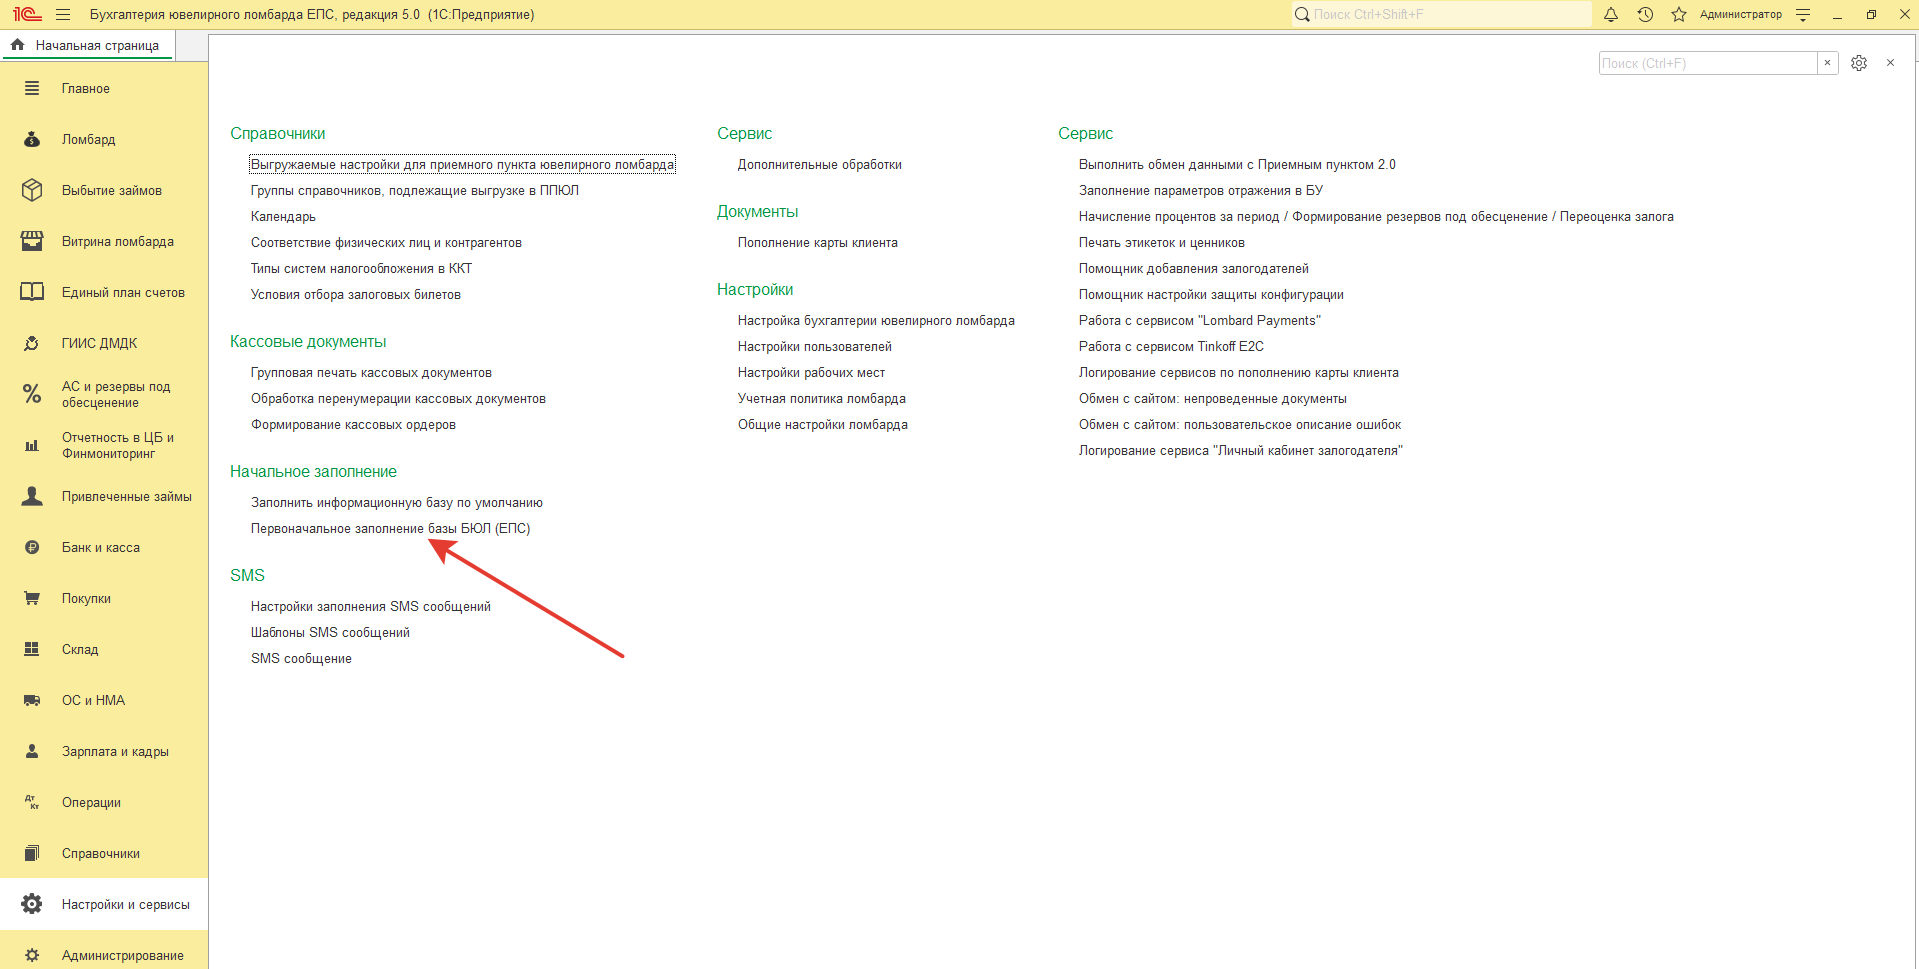
Task: Click the Единый план счетов book icon
Action: tap(32, 292)
